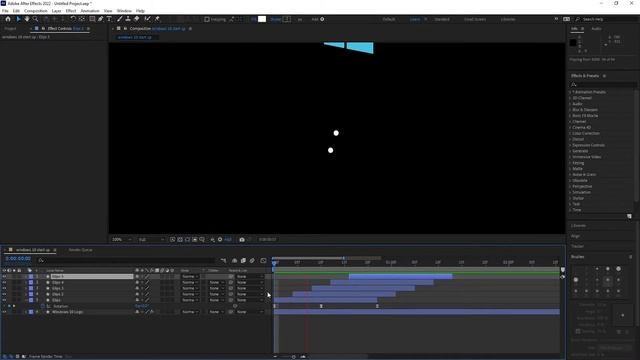The width and height of the screenshot is (640, 360).
Task: Click the white Fill color swatch
Action: coord(262,19)
